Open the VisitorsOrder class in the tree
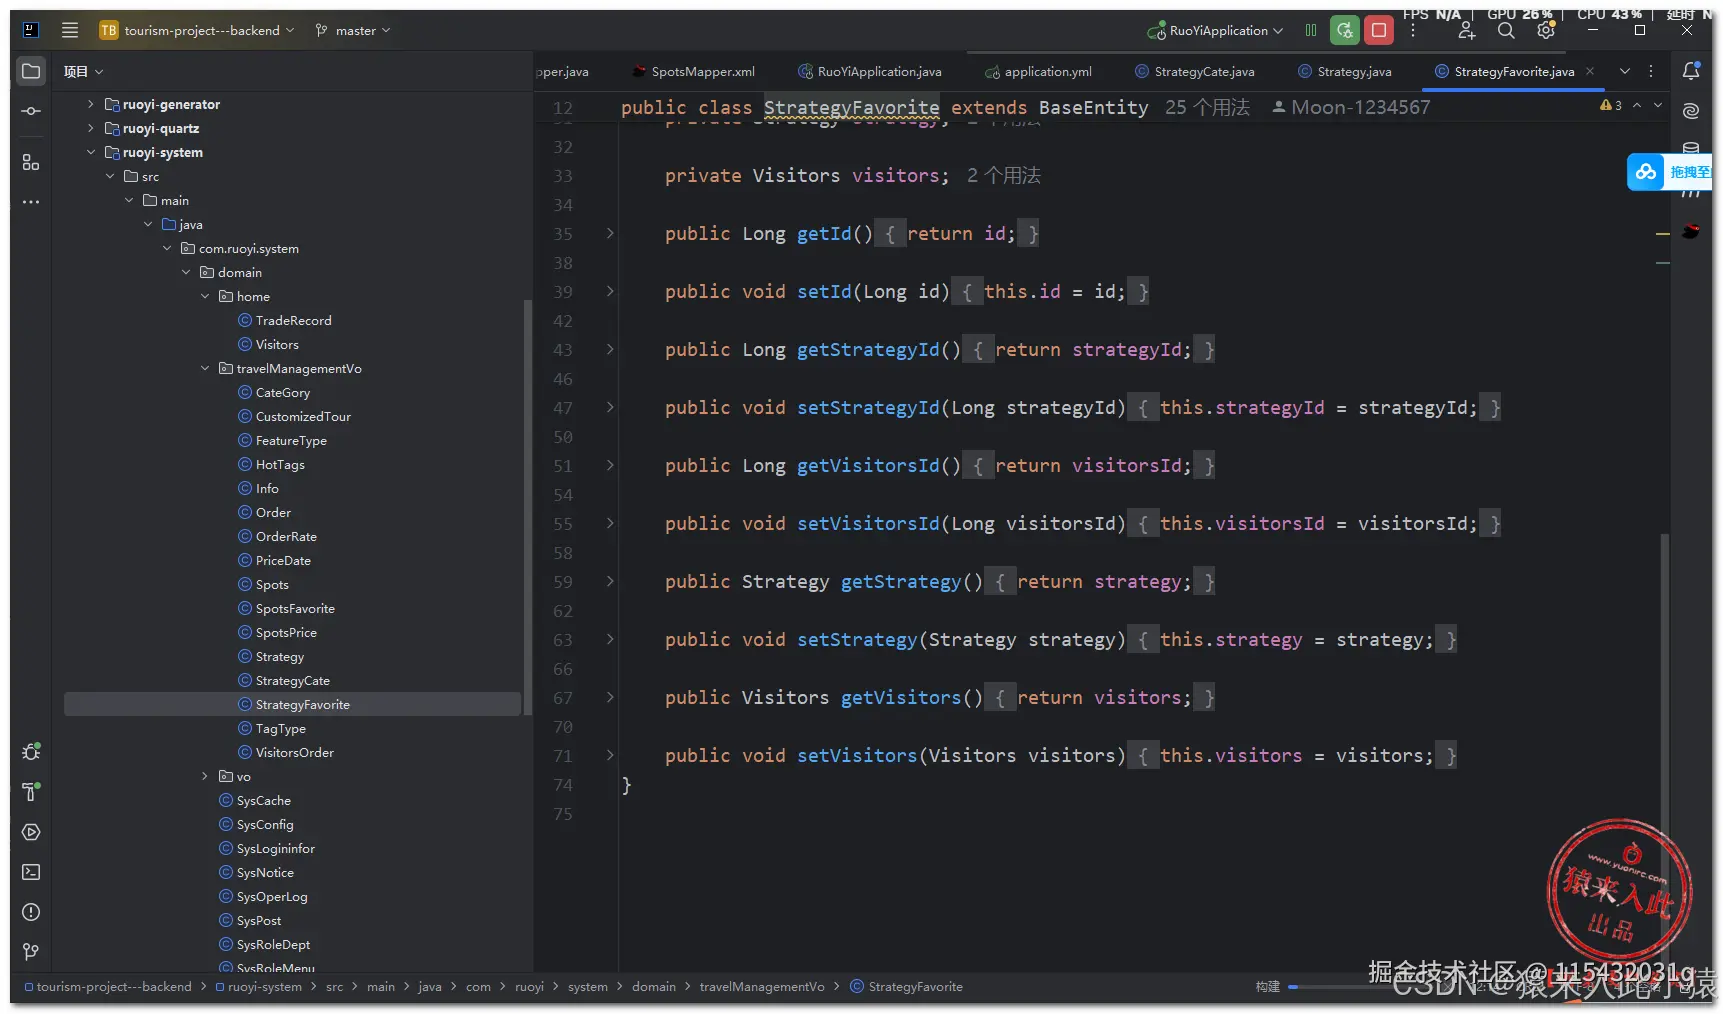1723x1014 pixels. [x=286, y=752]
